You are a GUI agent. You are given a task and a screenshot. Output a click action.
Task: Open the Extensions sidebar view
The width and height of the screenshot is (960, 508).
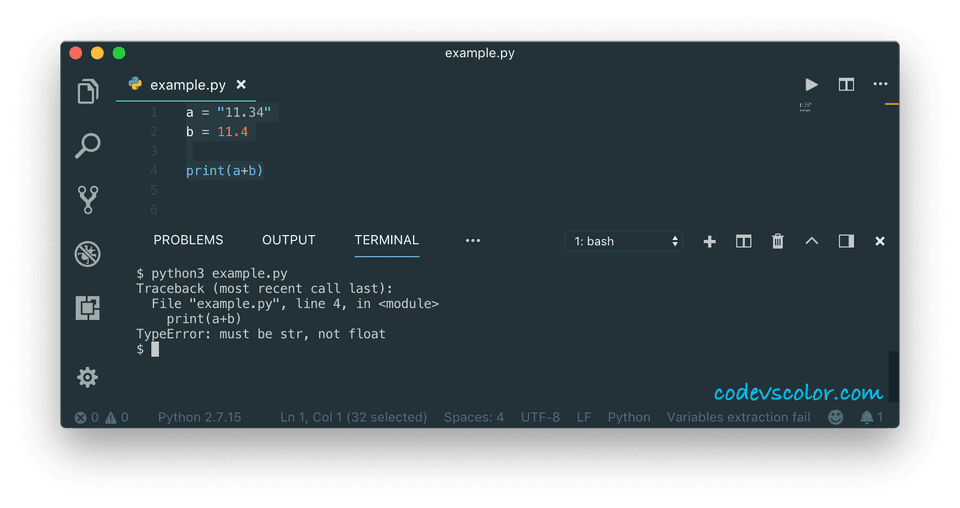click(x=88, y=308)
